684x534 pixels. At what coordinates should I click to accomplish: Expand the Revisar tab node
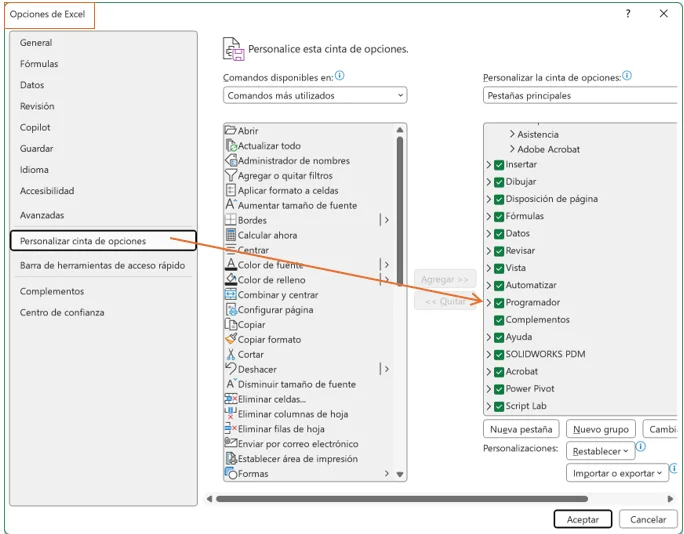pyautogui.click(x=489, y=251)
